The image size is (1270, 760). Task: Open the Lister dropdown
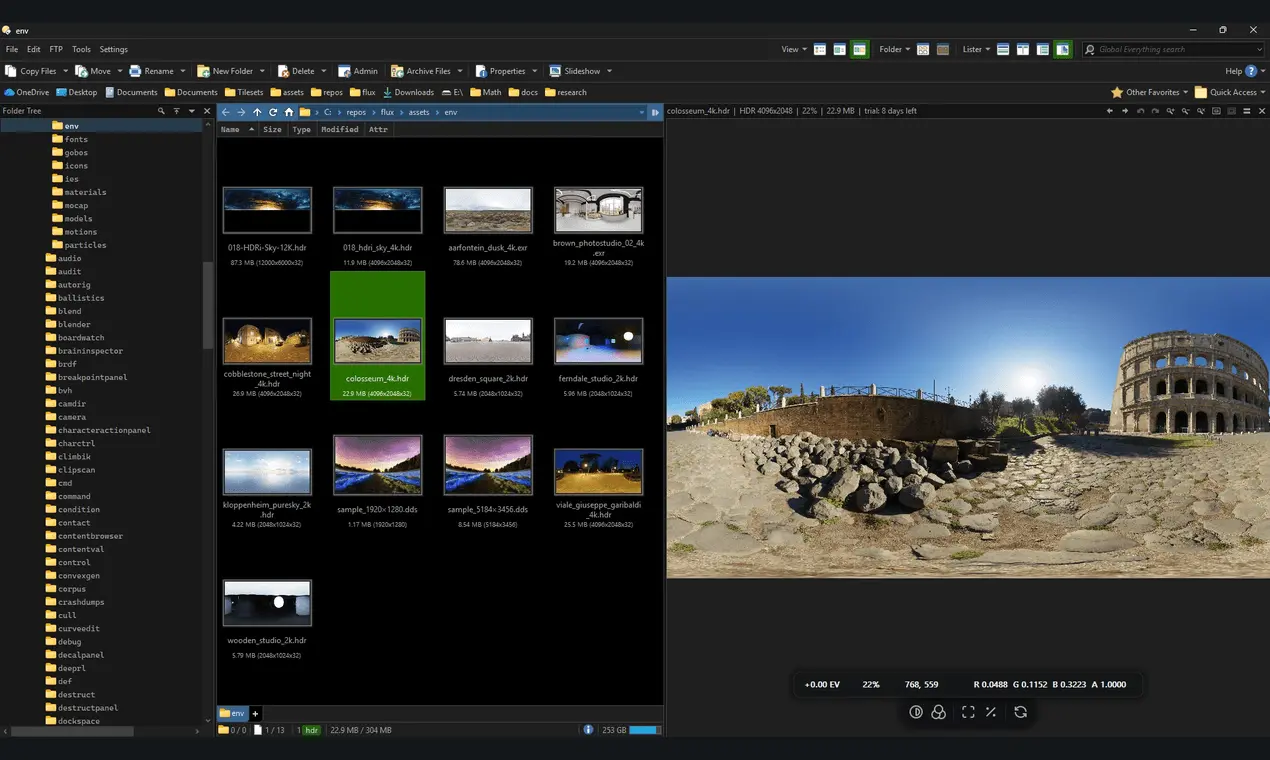976,49
